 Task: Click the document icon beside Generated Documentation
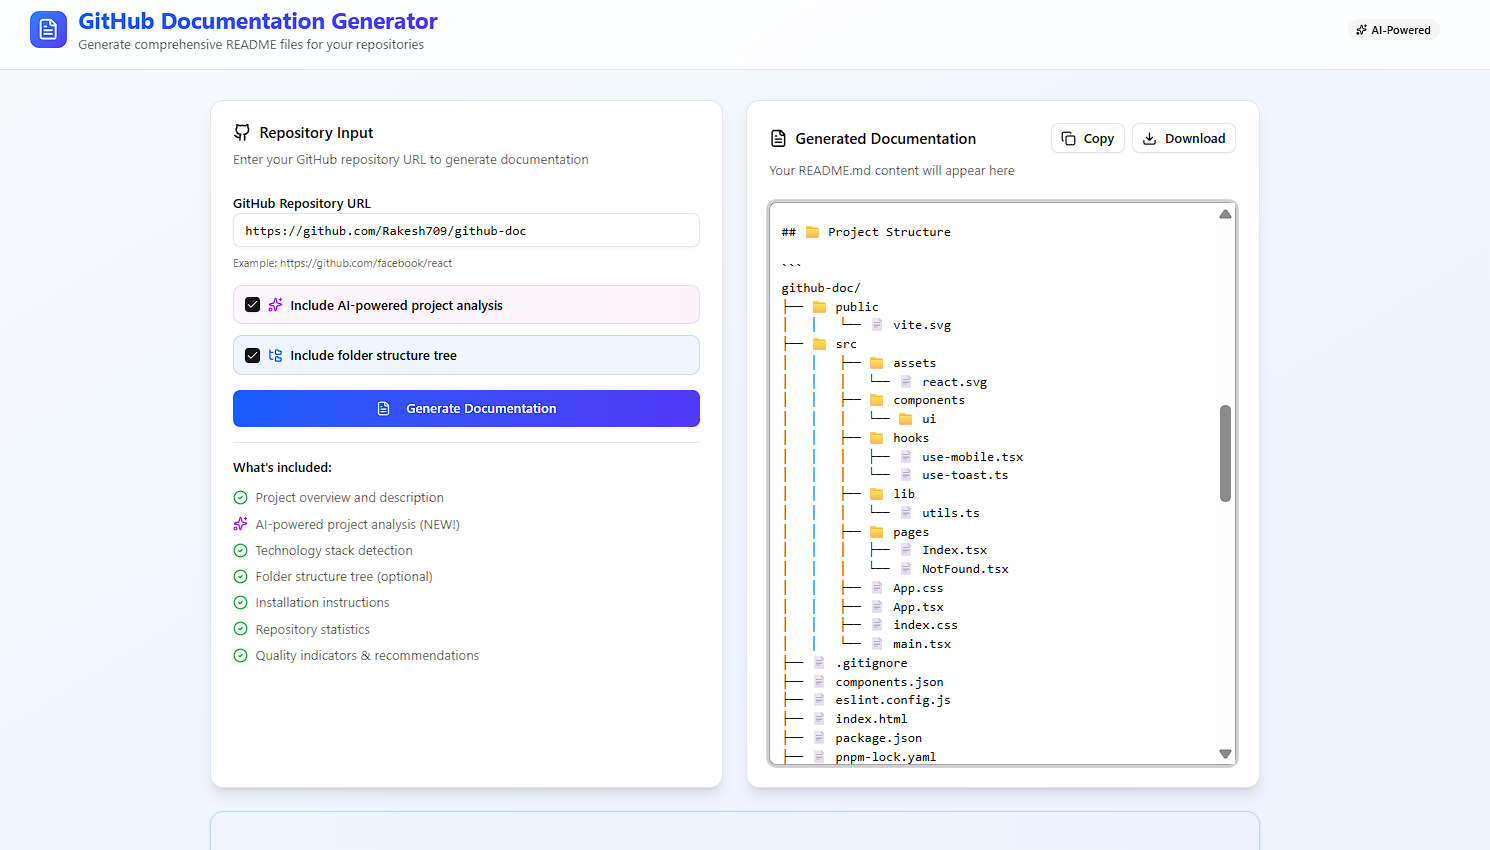pyautogui.click(x=779, y=138)
